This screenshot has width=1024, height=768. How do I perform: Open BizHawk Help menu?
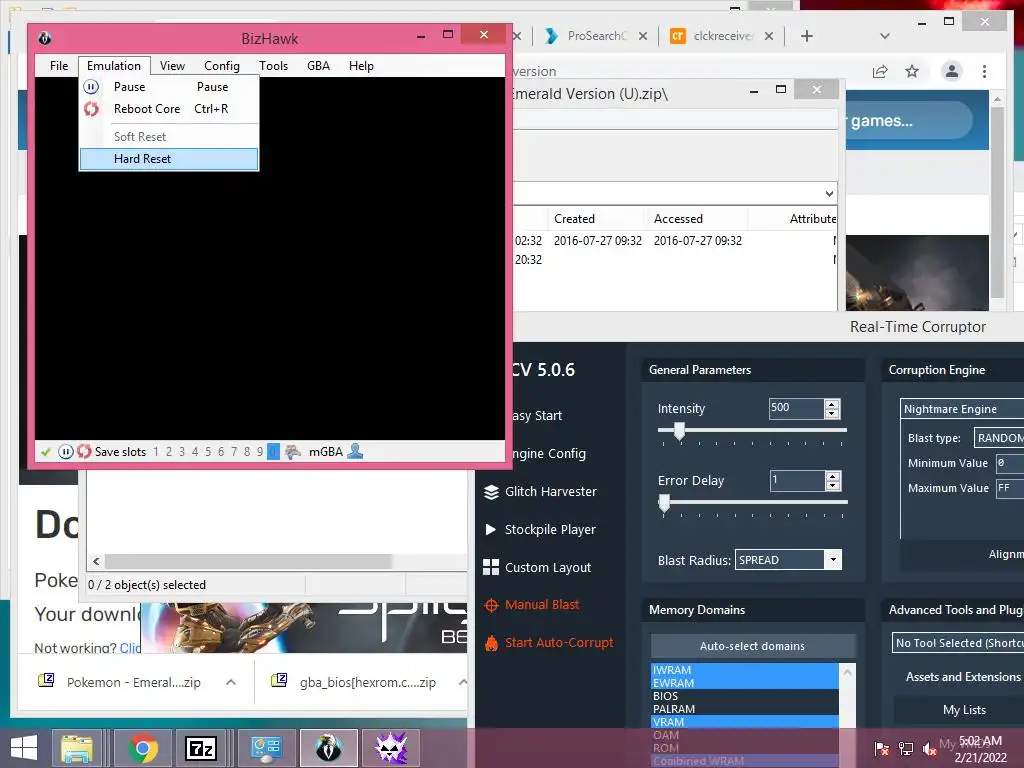361,65
